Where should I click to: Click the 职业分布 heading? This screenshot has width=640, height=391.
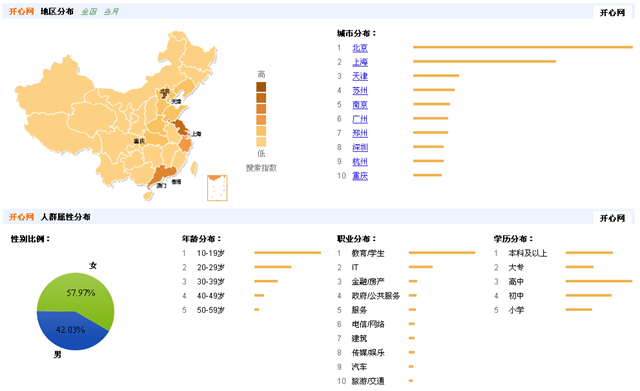pos(356,239)
